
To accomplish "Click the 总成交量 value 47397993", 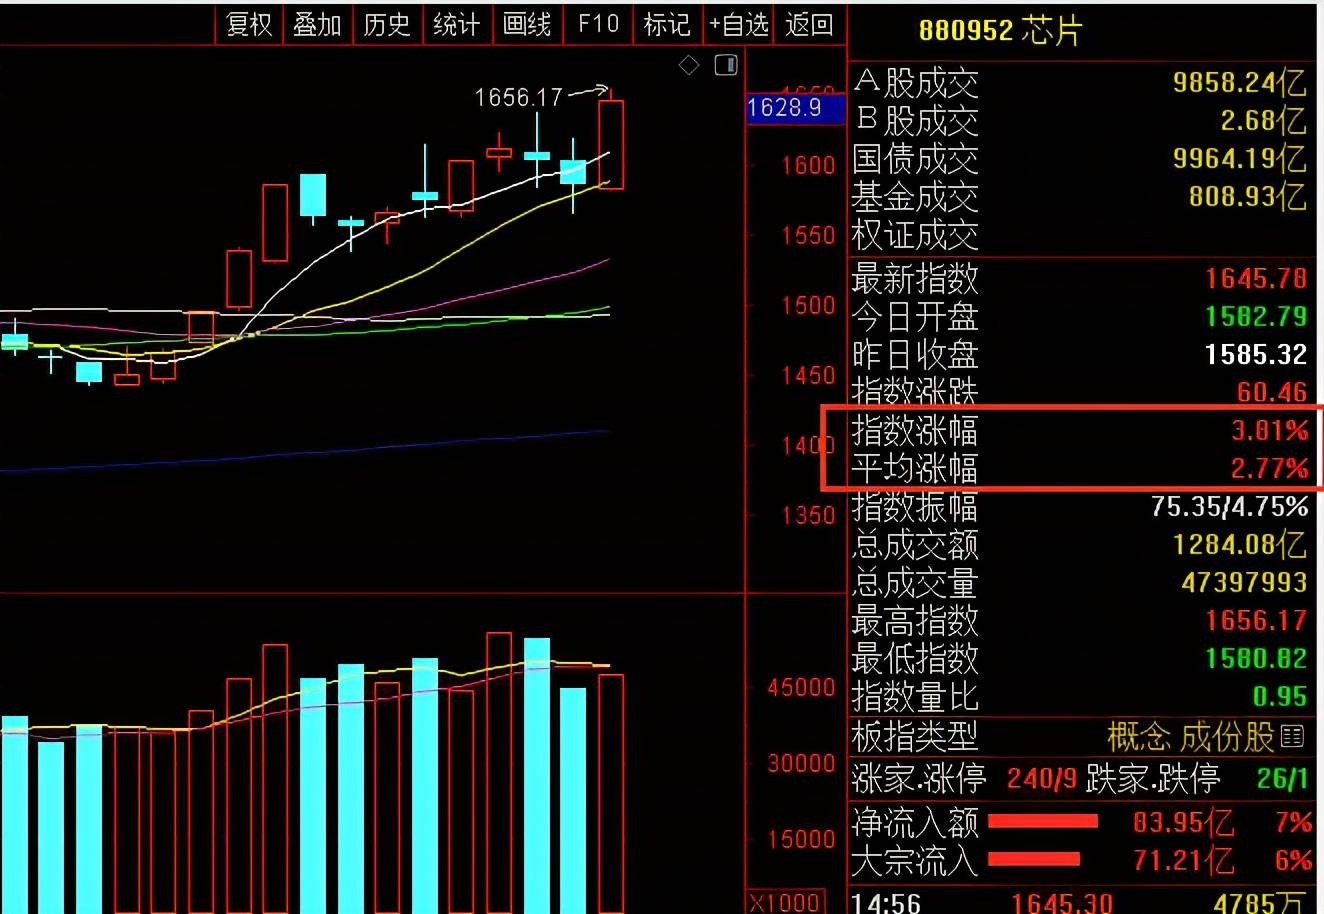I will (1244, 582).
